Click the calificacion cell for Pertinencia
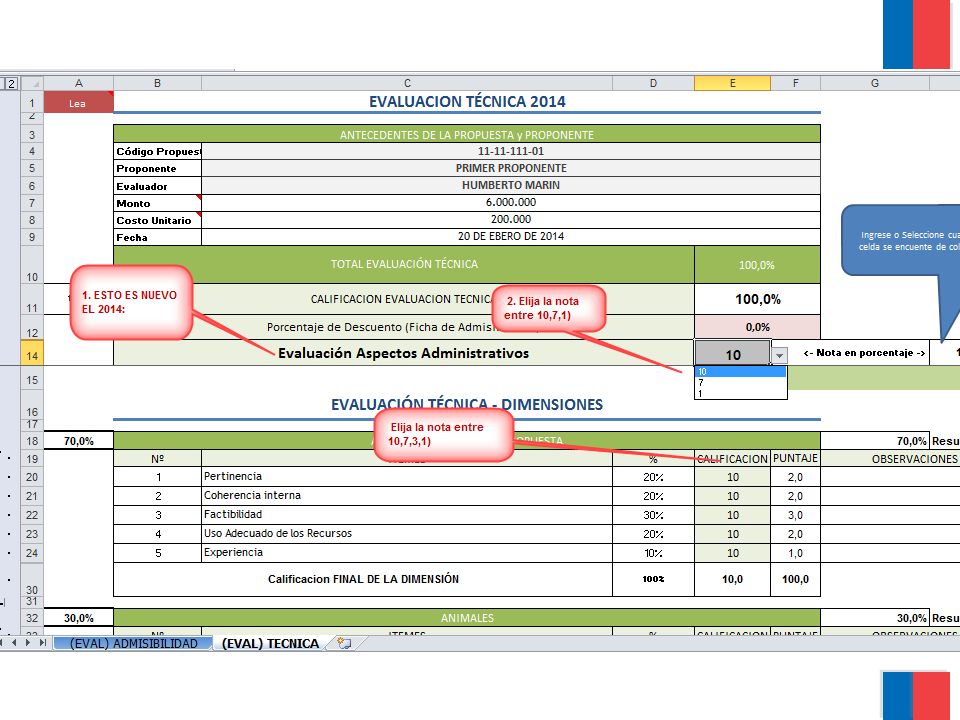The width and height of the screenshot is (960, 720). [732, 477]
